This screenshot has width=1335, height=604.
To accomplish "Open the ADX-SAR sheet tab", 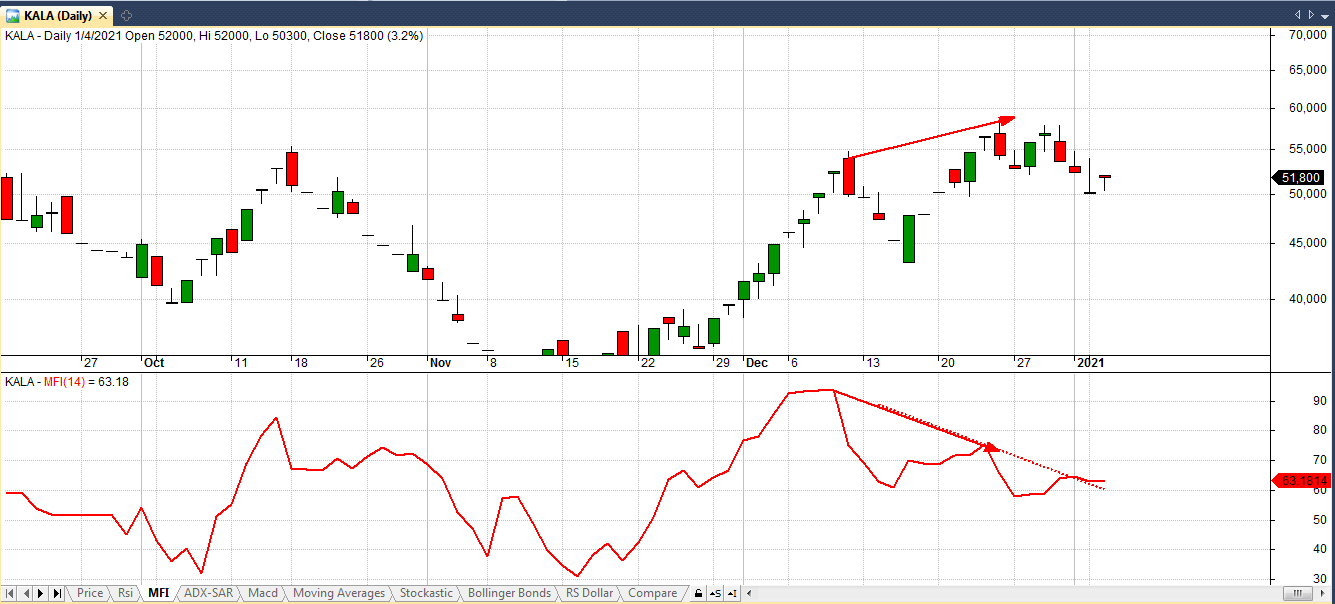I will 208,593.
